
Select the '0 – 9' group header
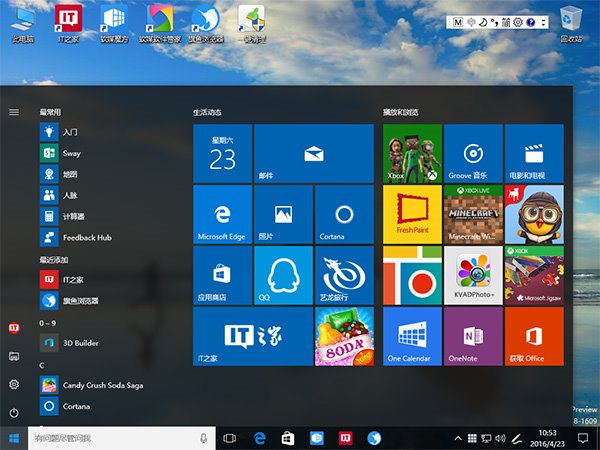tap(47, 323)
